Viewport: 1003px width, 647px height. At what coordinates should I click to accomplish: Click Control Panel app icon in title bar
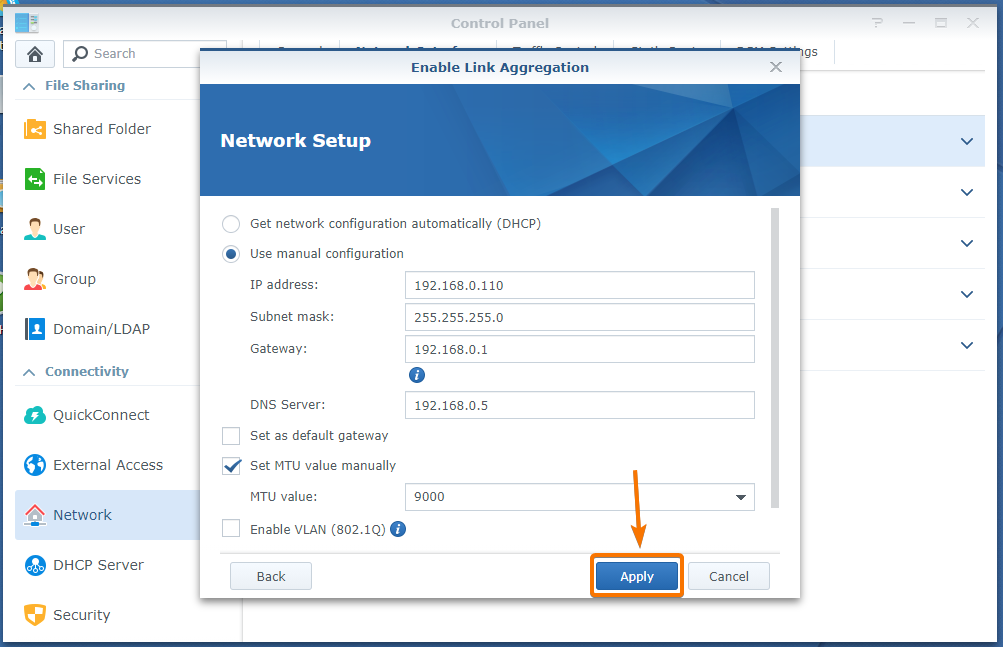coord(27,23)
